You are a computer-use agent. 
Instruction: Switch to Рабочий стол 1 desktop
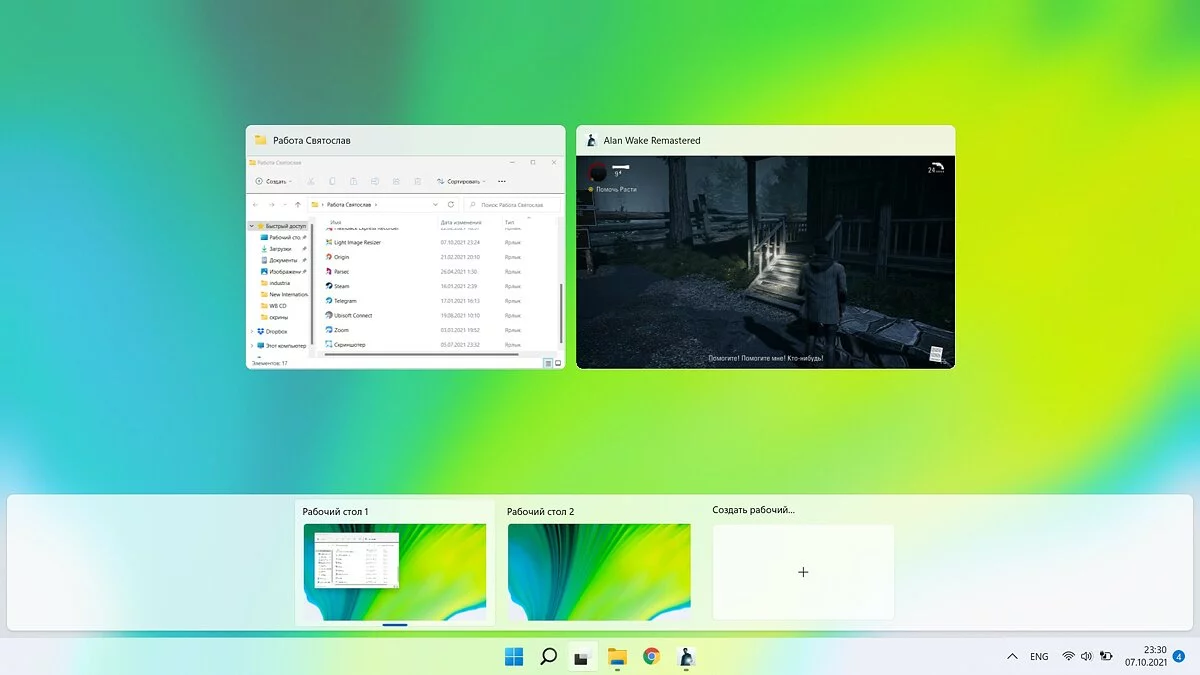click(394, 571)
